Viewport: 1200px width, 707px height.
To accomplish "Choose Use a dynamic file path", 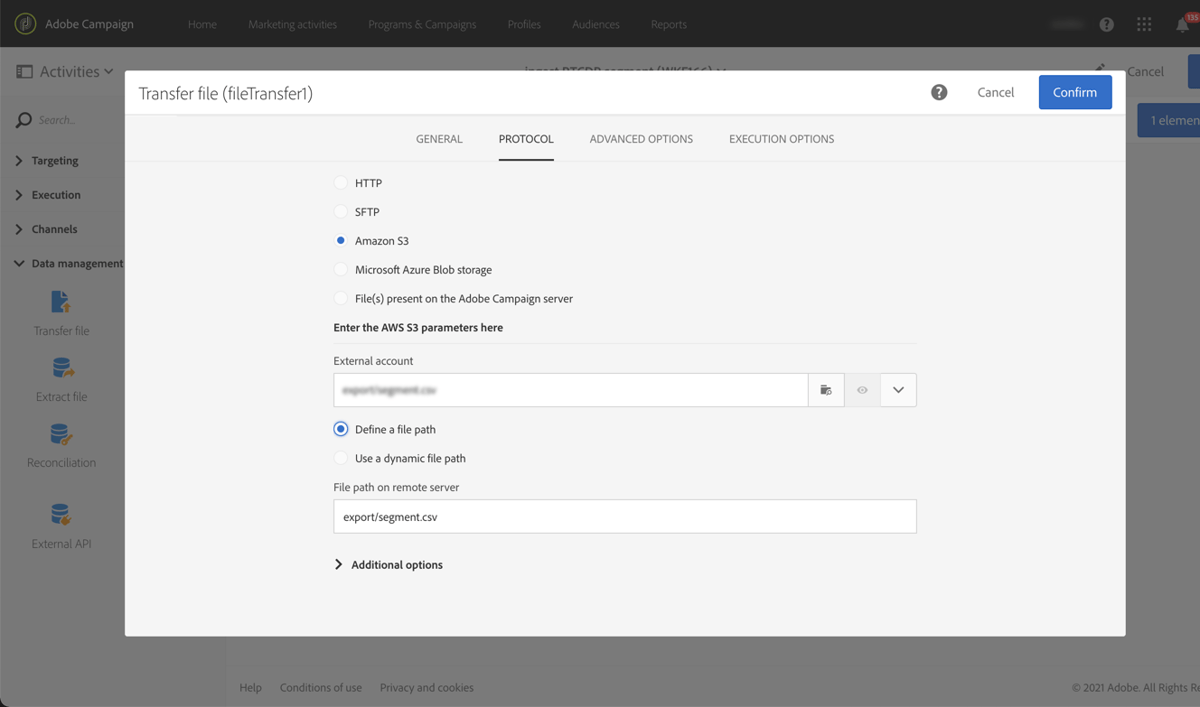I will coord(340,458).
